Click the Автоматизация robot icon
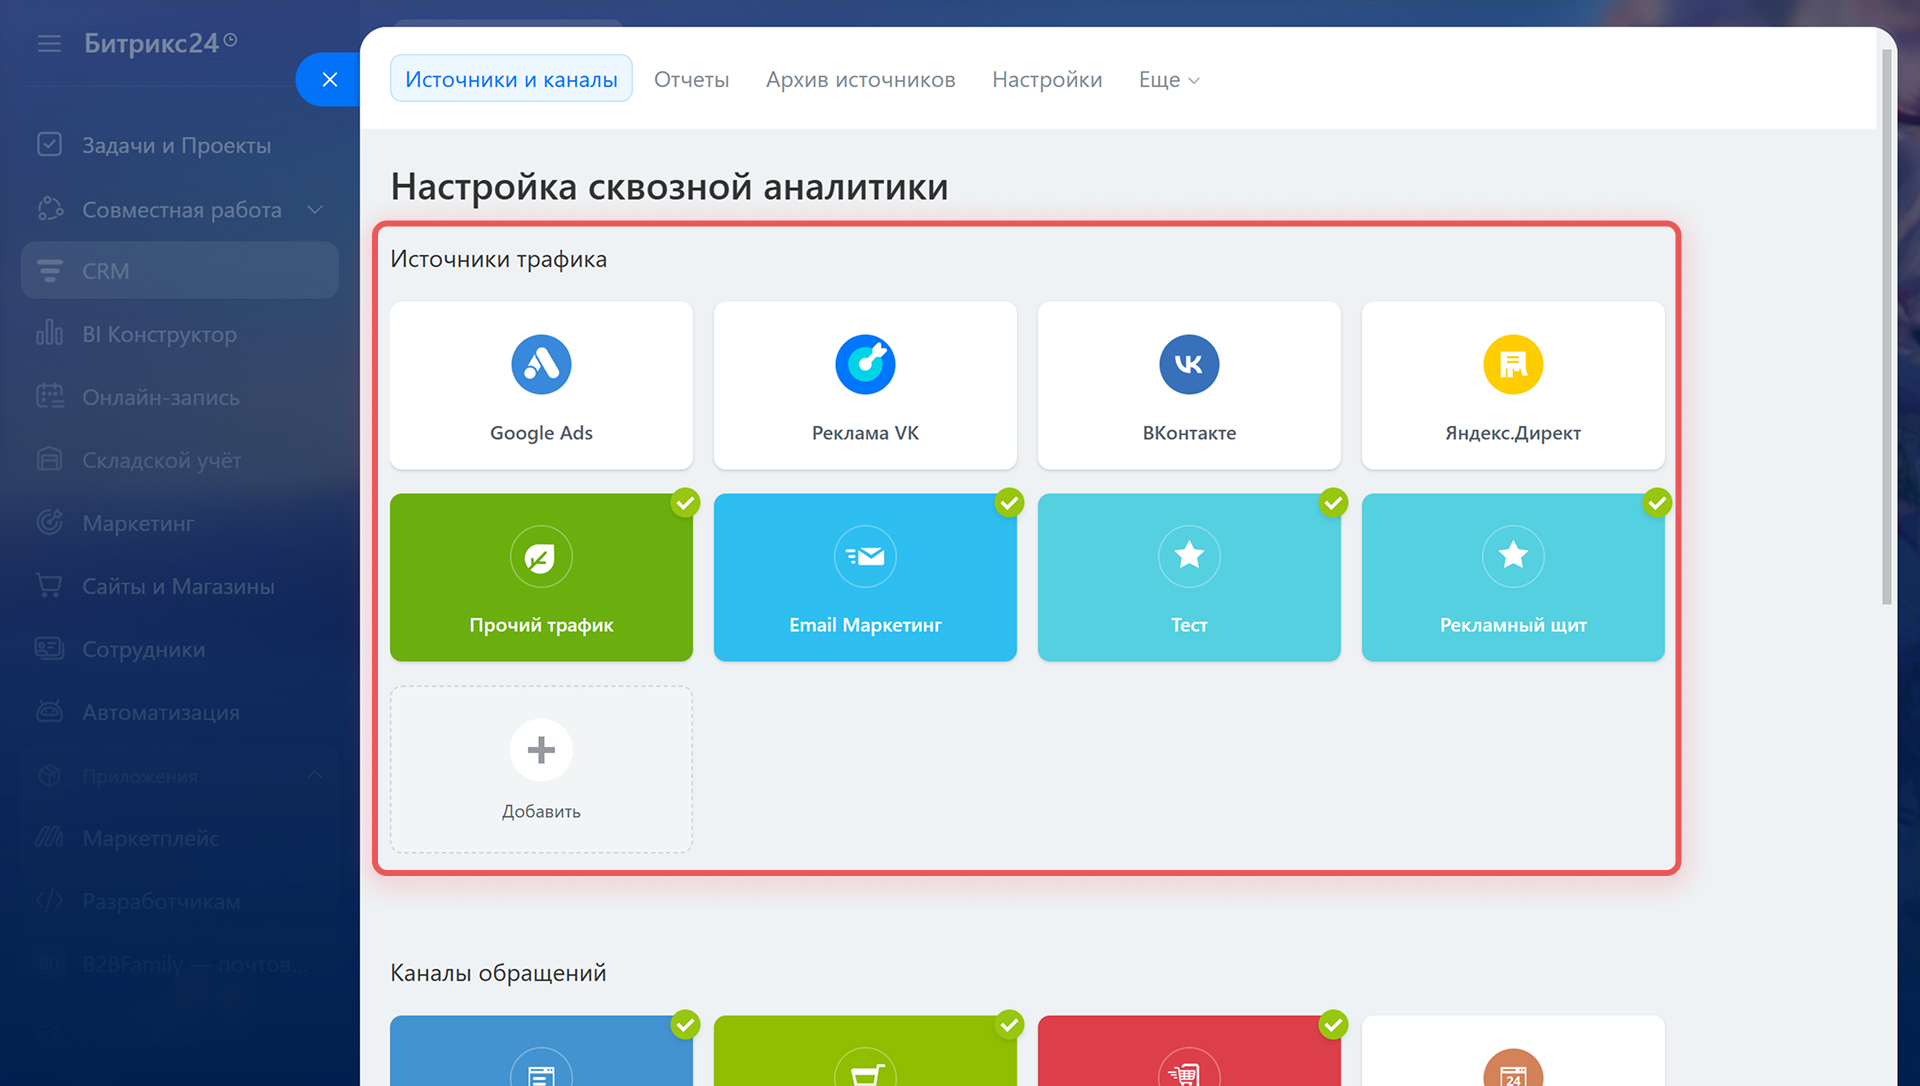Viewport: 1920px width, 1086px height. coord(49,711)
